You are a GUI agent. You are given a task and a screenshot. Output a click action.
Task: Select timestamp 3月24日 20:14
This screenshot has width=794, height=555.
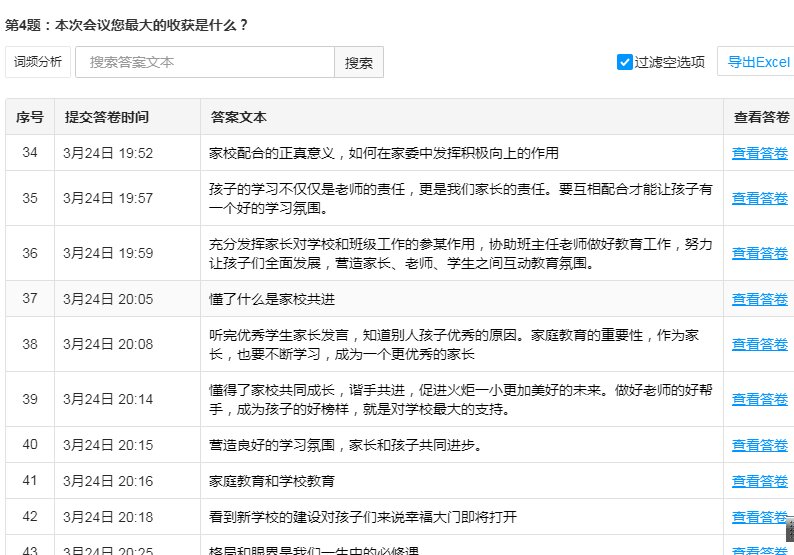pyautogui.click(x=108, y=399)
